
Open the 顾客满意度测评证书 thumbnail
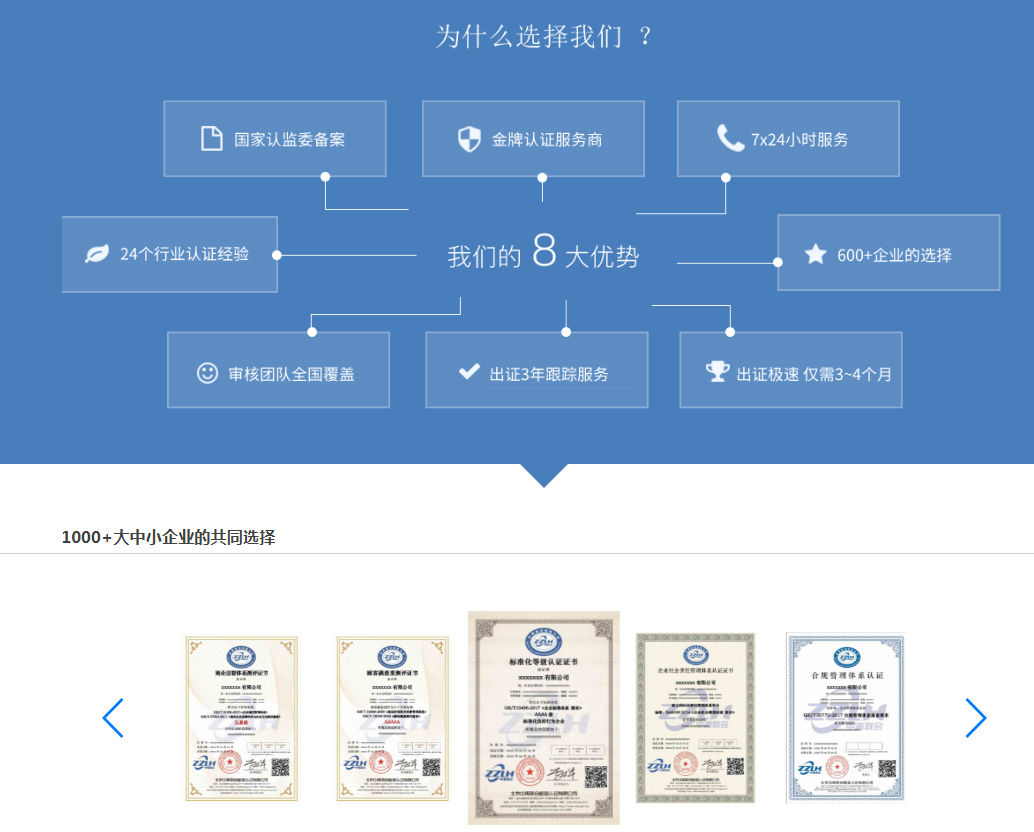click(391, 718)
